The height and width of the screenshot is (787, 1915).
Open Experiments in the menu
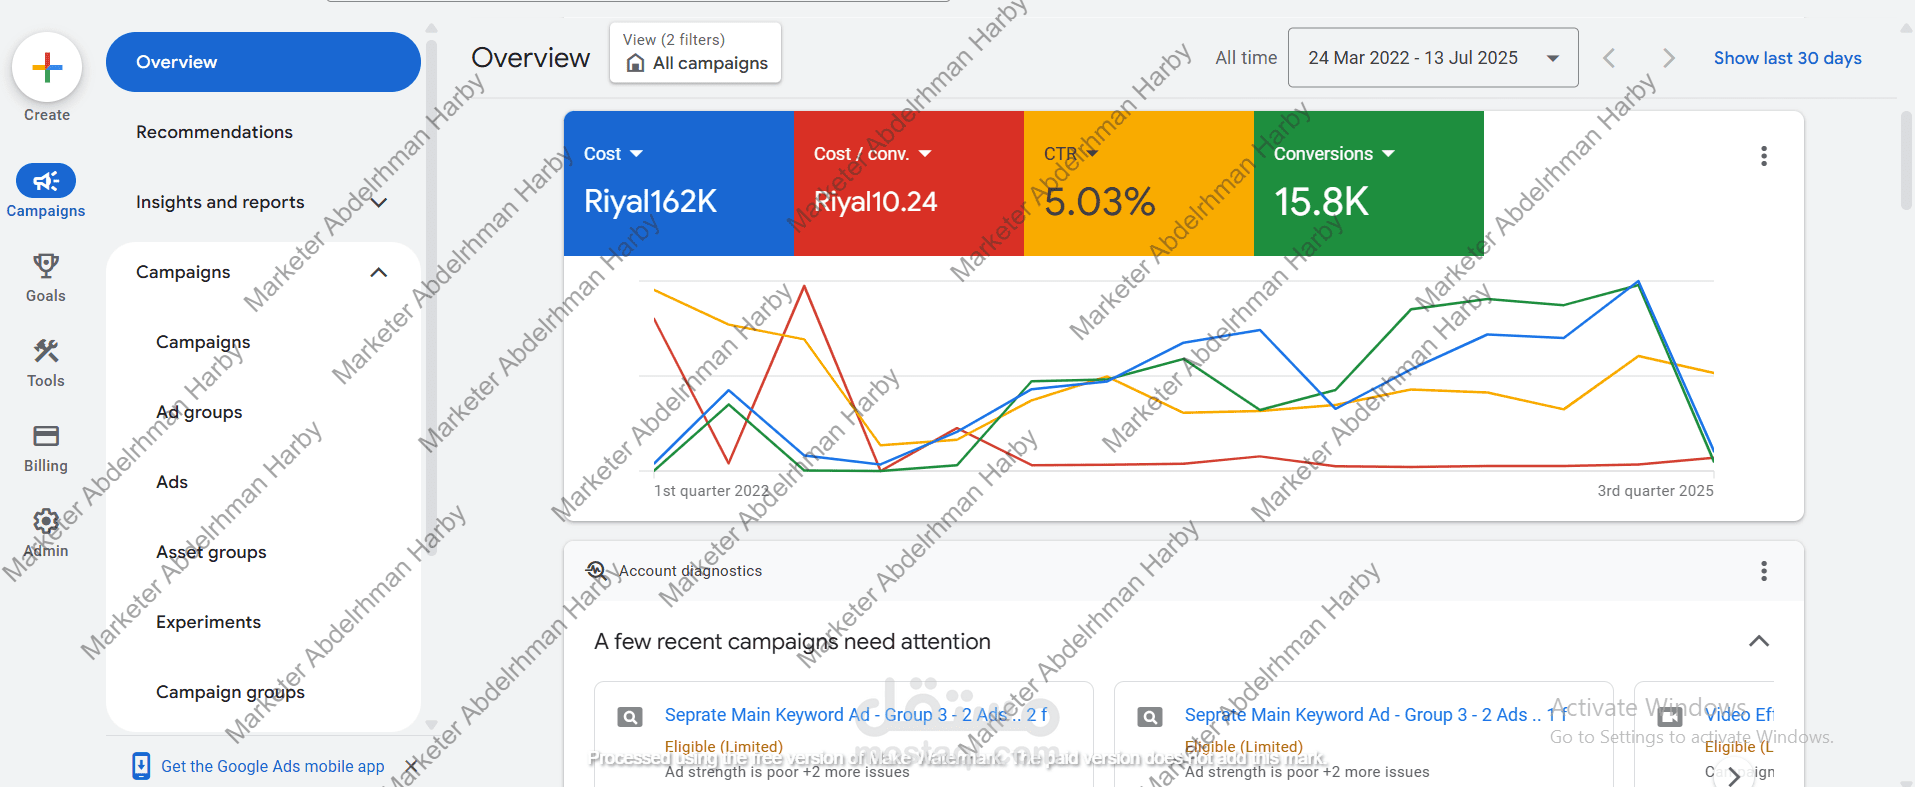pos(208,622)
